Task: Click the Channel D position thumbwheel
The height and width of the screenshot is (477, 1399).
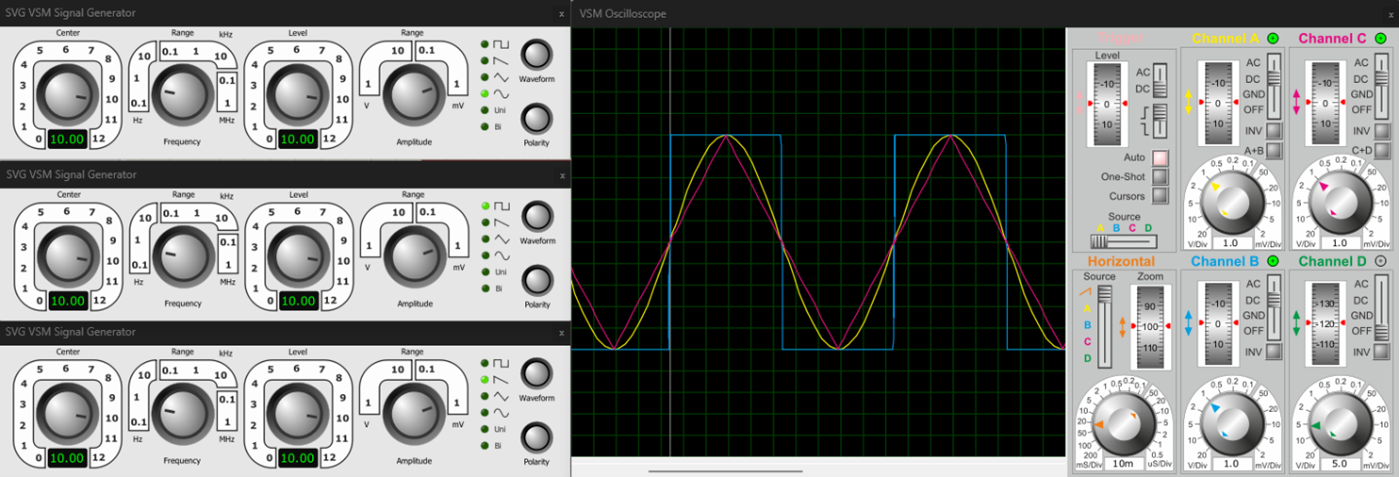Action: [1325, 326]
